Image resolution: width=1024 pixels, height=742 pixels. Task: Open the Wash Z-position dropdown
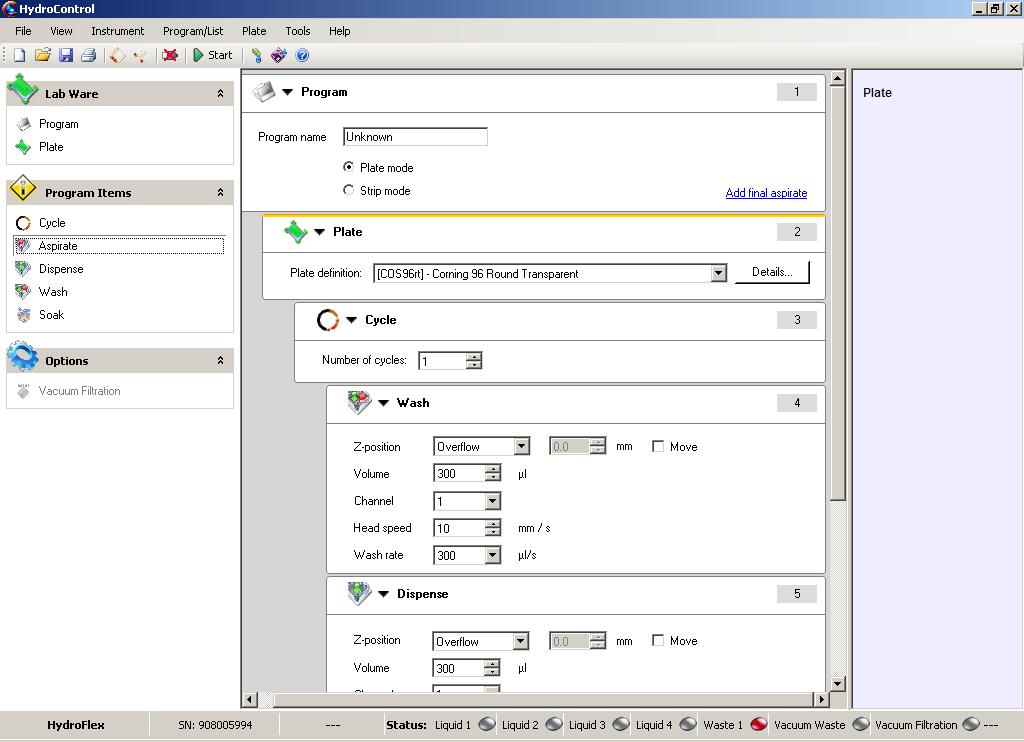coord(521,447)
